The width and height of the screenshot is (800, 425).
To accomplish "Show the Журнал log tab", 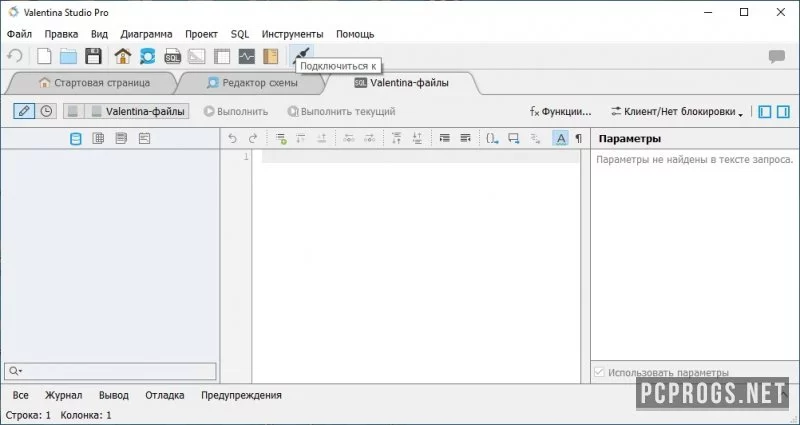I will (63, 395).
